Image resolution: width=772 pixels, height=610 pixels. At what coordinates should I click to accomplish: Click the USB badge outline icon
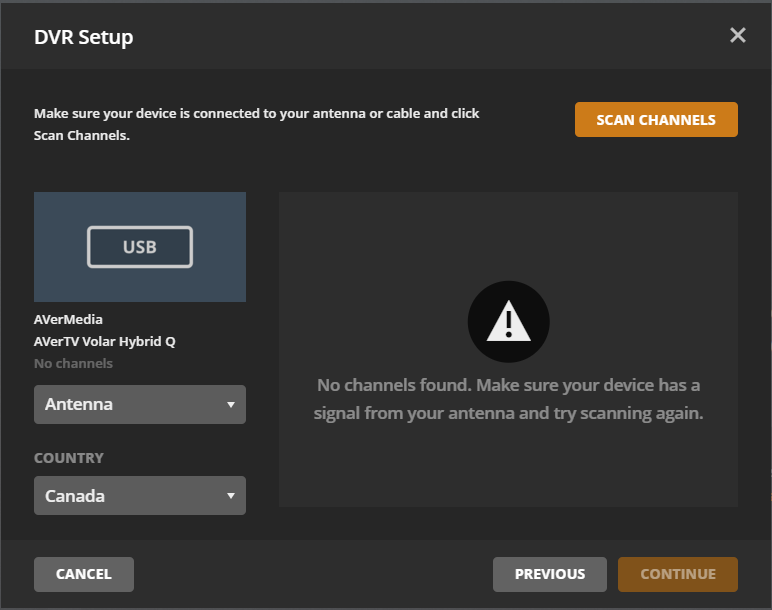click(140, 247)
